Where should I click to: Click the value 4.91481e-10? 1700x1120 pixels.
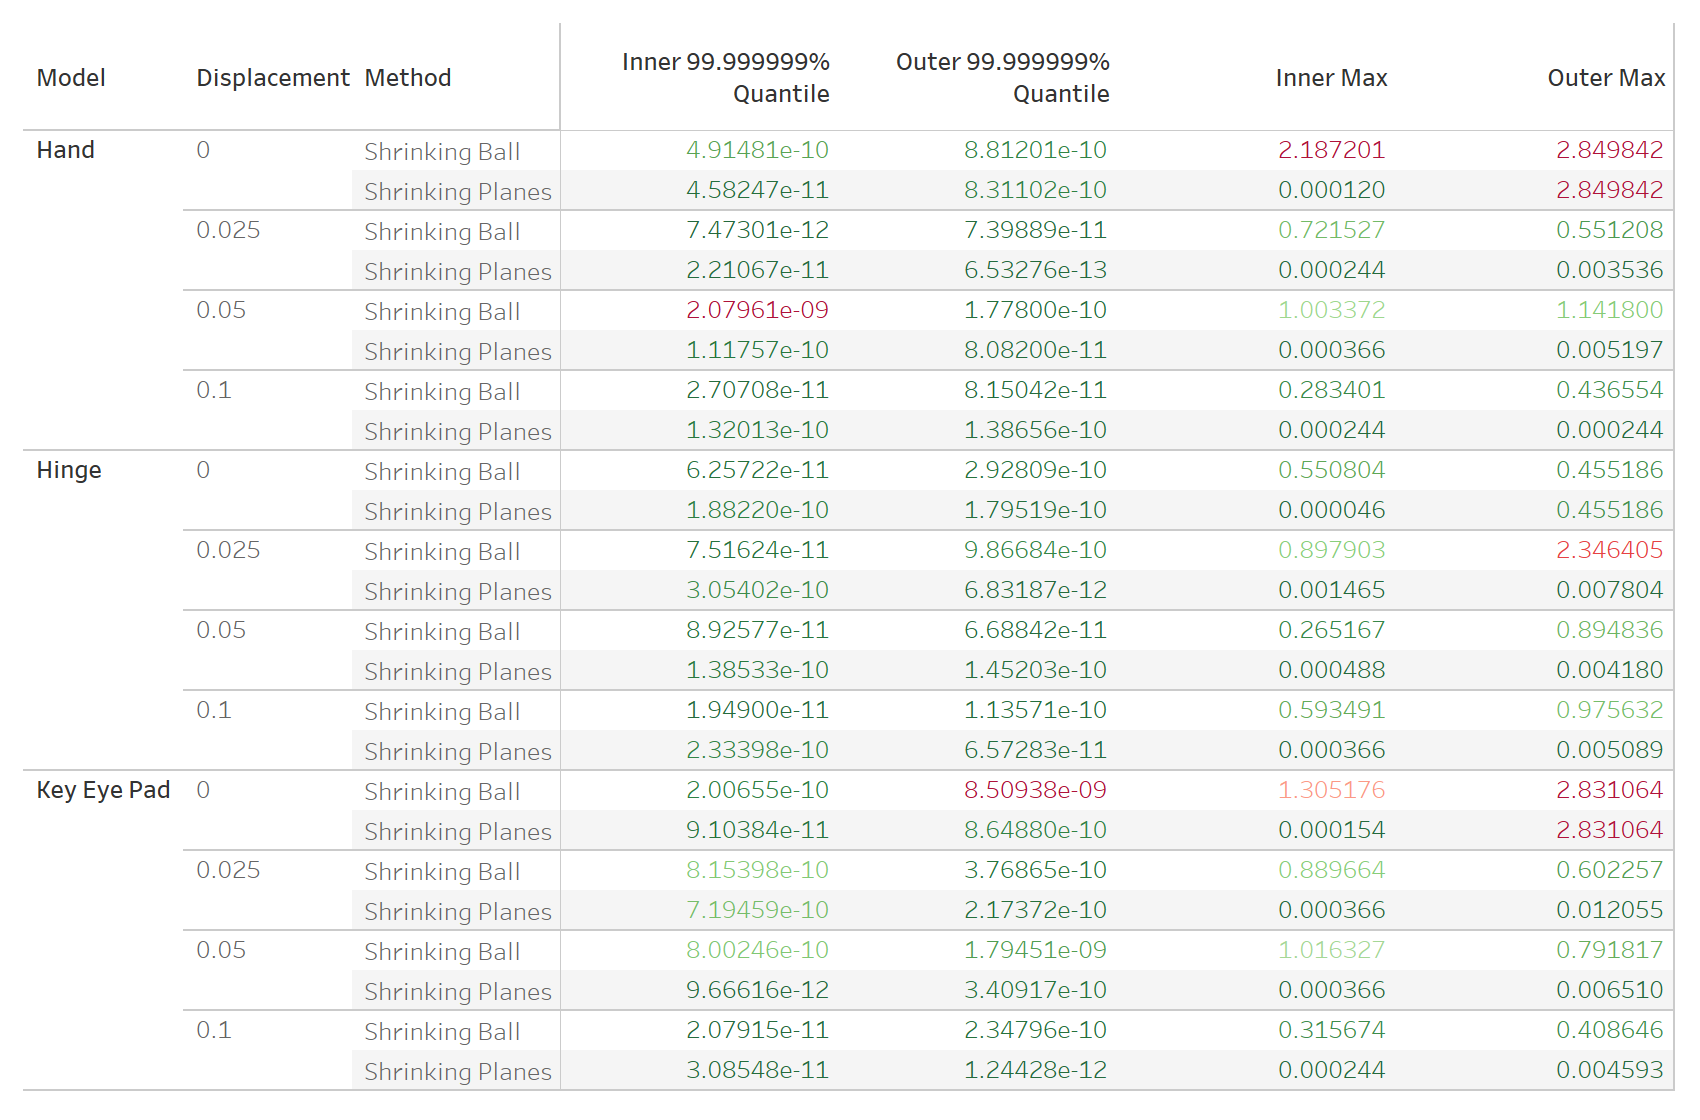[x=758, y=150]
